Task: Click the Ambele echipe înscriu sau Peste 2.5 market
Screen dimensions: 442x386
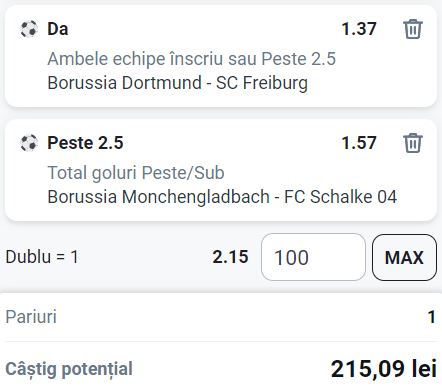Action: pos(192,59)
